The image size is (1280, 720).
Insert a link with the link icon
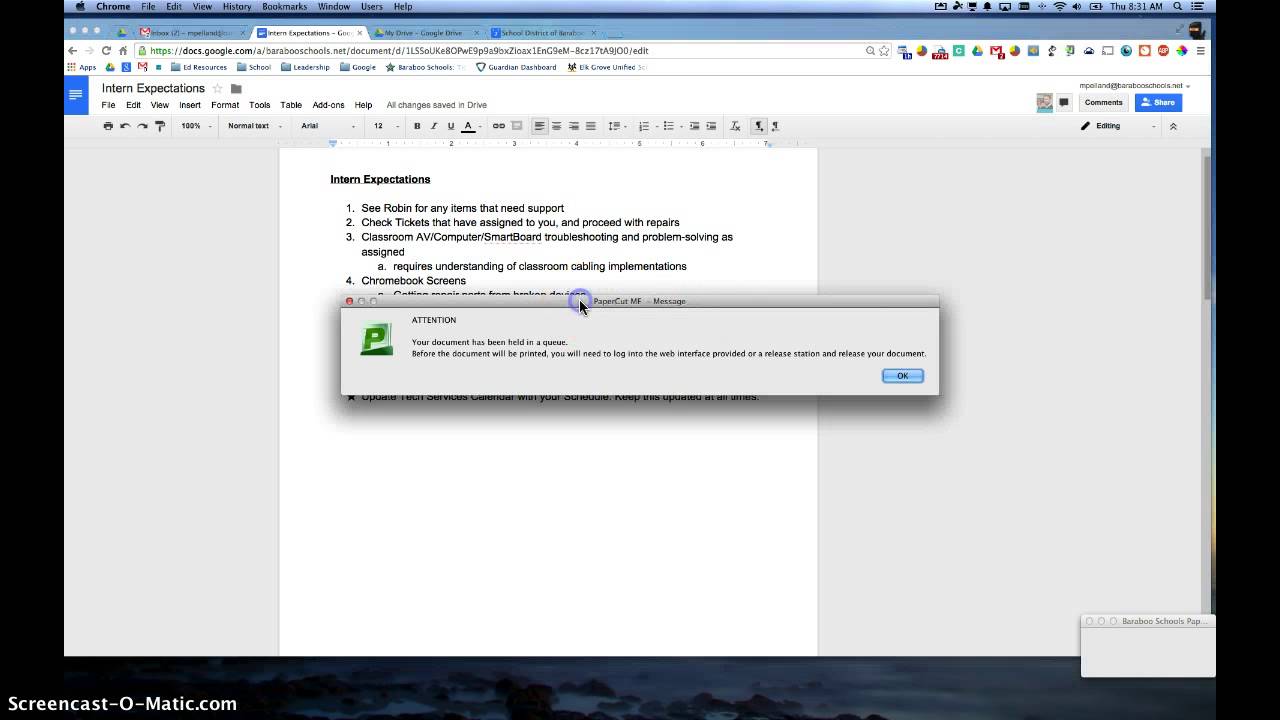click(498, 126)
